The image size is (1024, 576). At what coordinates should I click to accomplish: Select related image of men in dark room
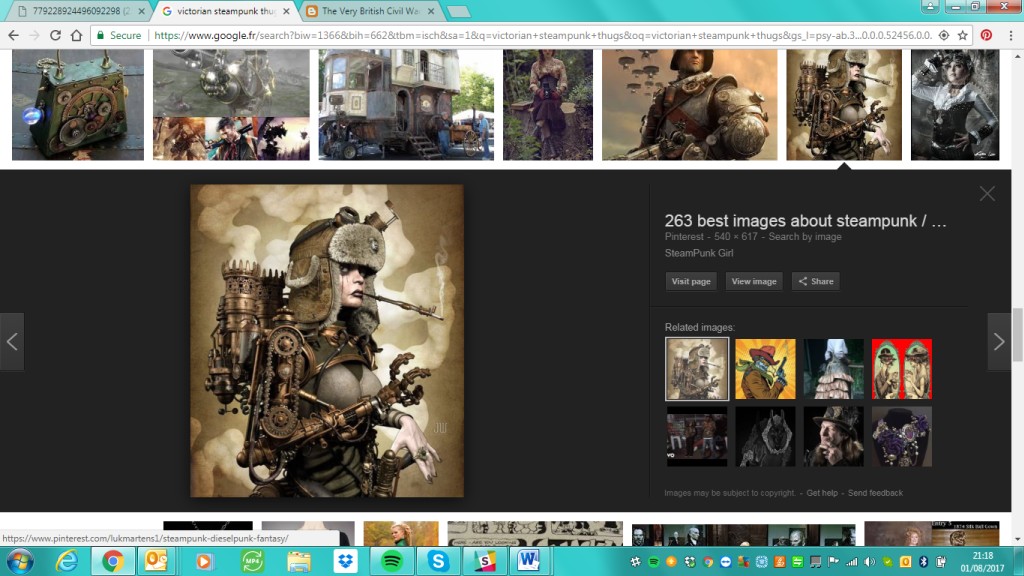click(x=697, y=436)
